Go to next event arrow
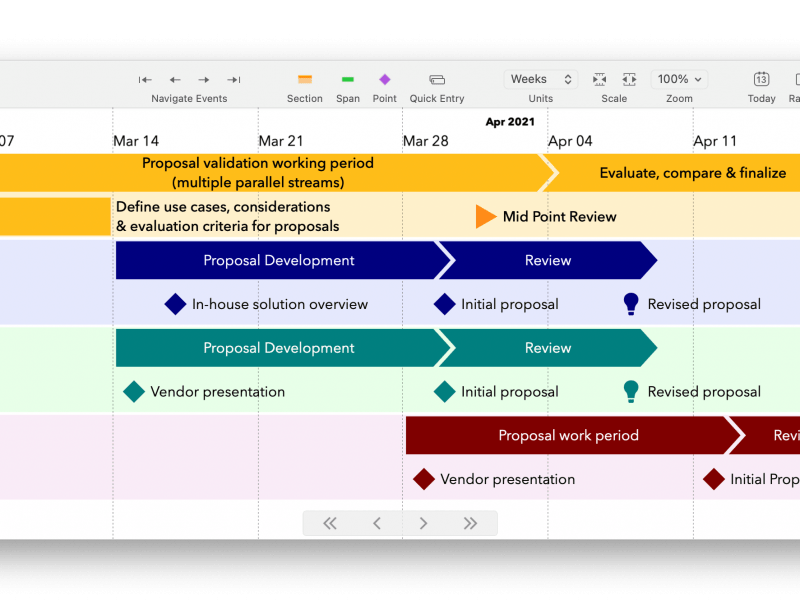 [x=204, y=80]
